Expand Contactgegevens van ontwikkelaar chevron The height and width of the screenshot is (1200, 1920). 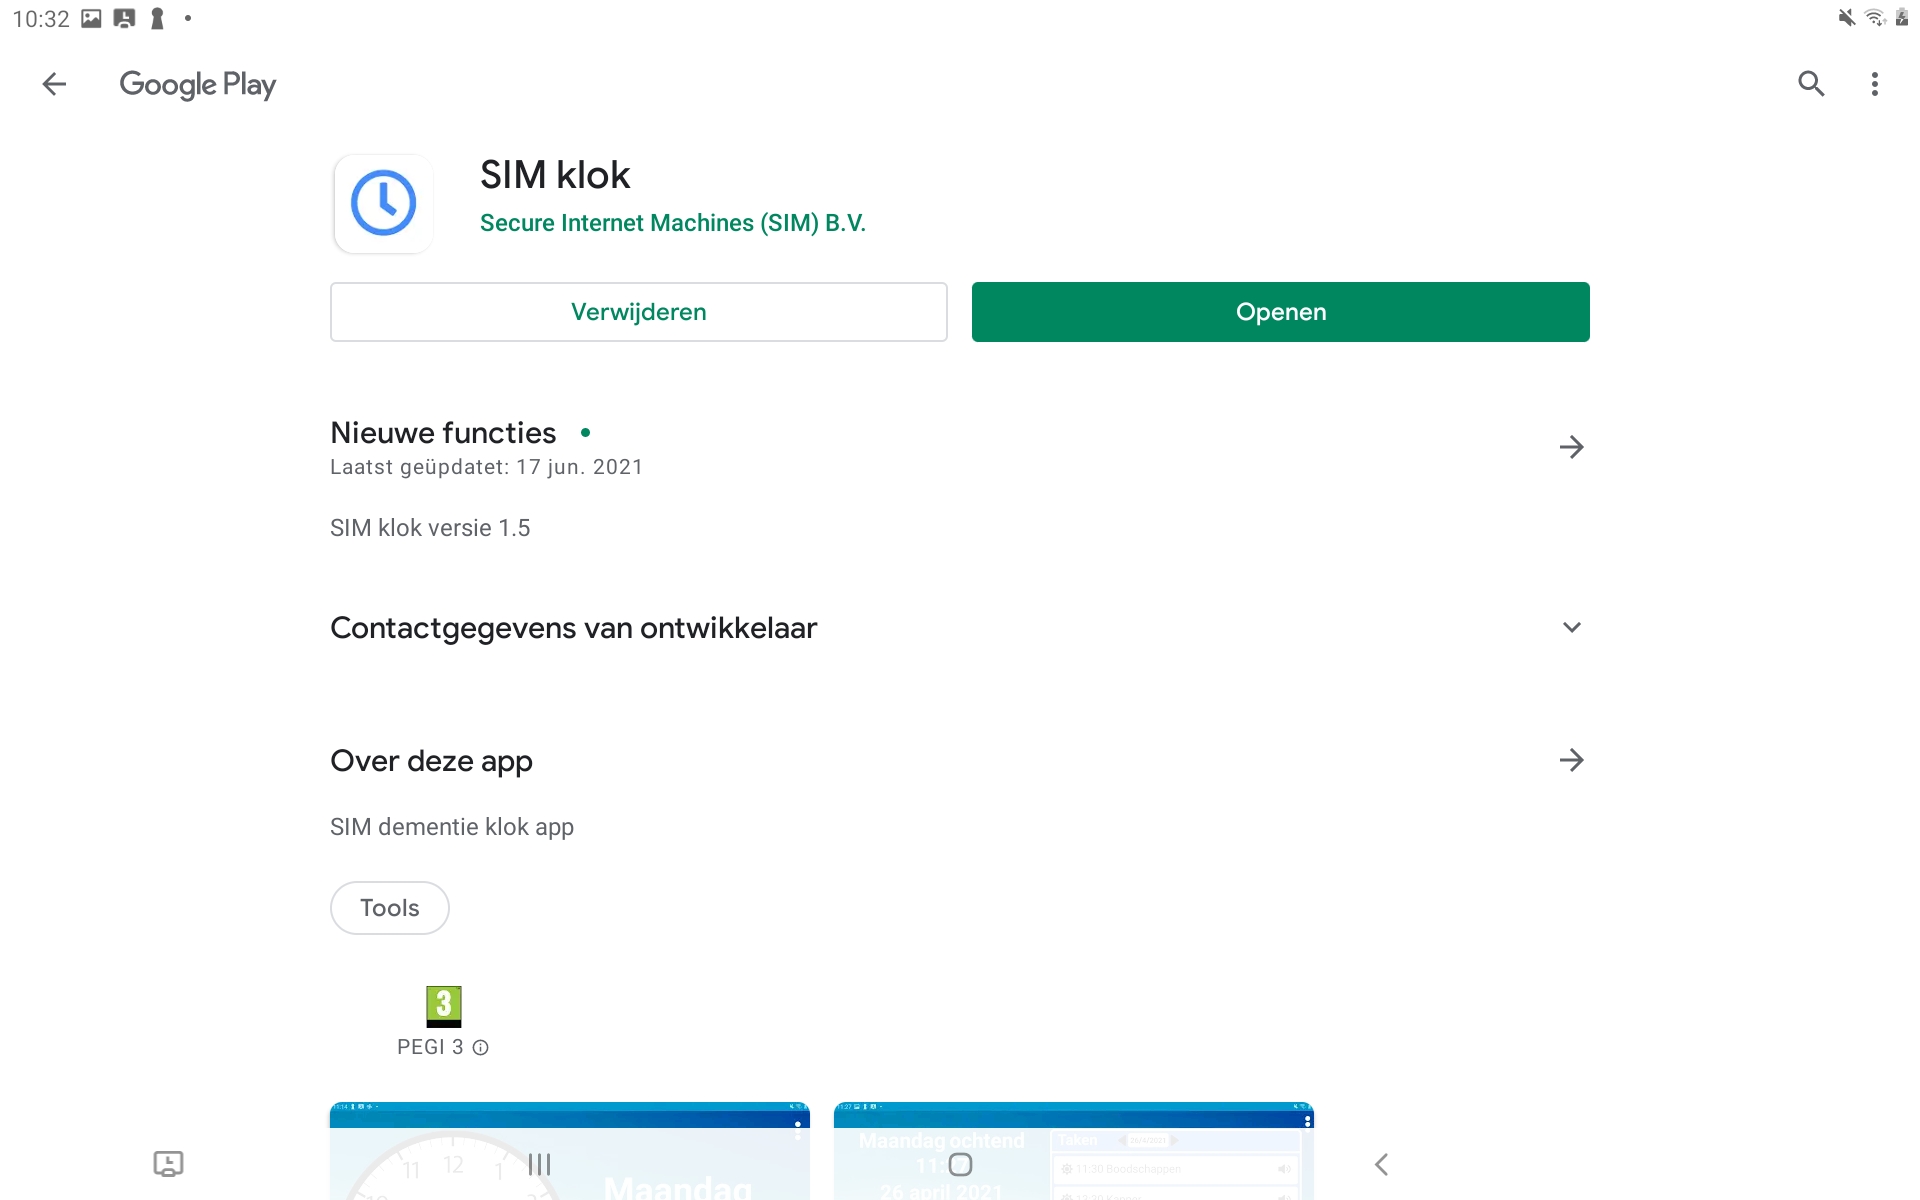coord(1571,627)
